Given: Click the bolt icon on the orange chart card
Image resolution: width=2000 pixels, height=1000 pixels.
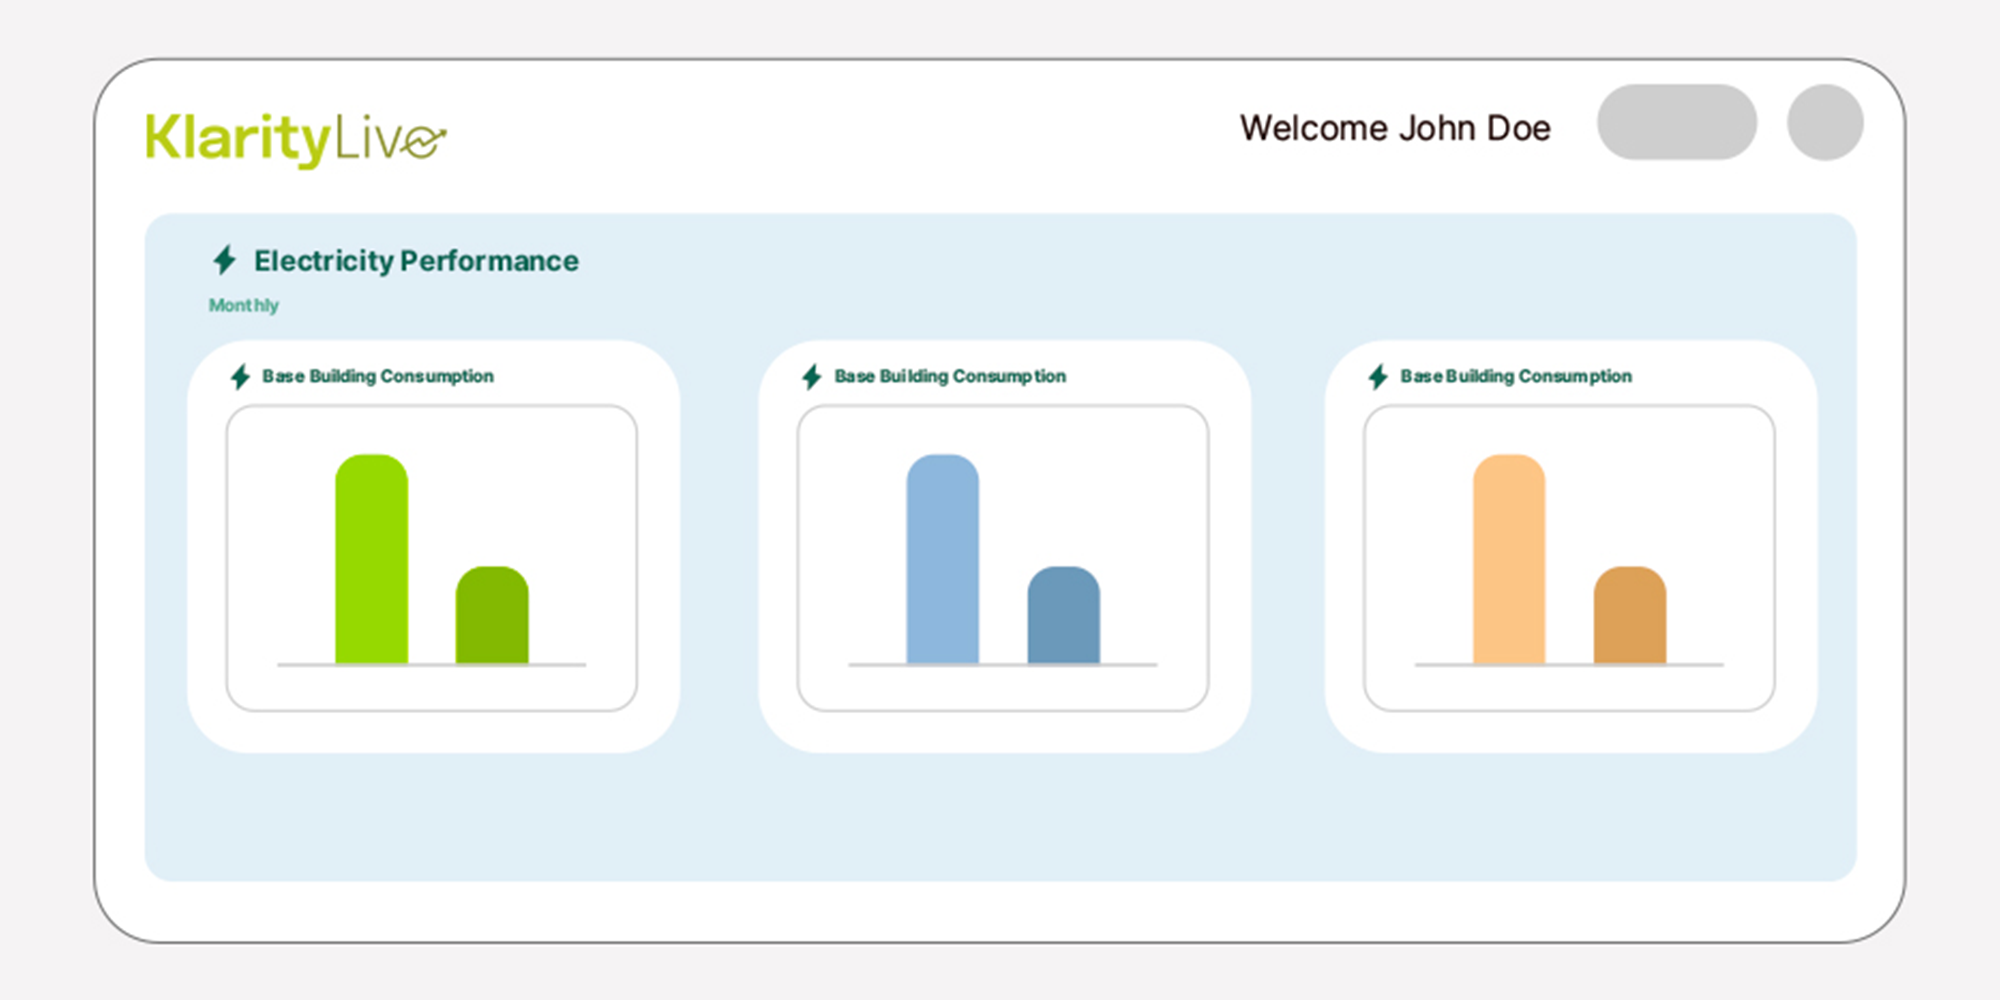Looking at the screenshot, I should pos(1378,377).
